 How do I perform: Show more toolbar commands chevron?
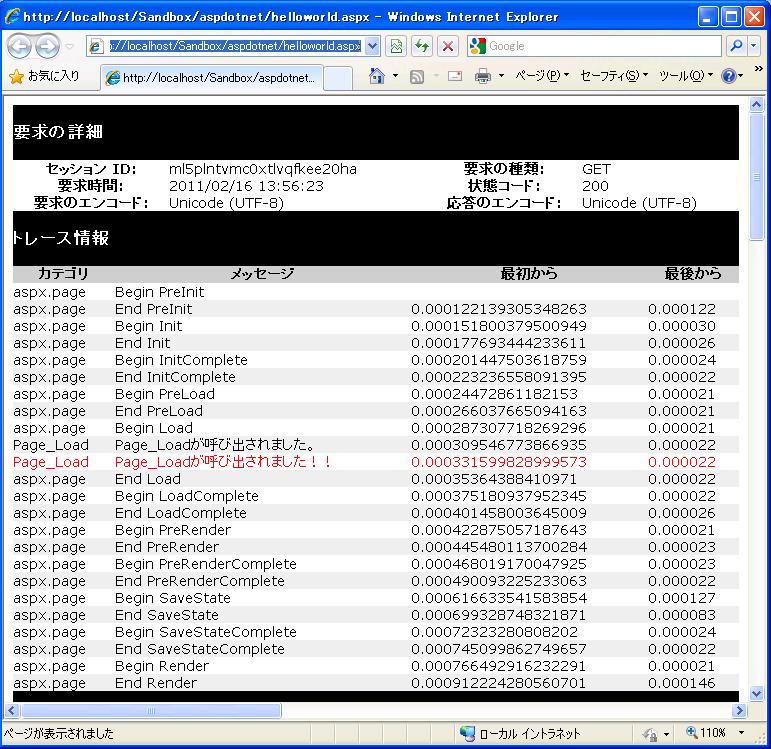tap(758, 68)
